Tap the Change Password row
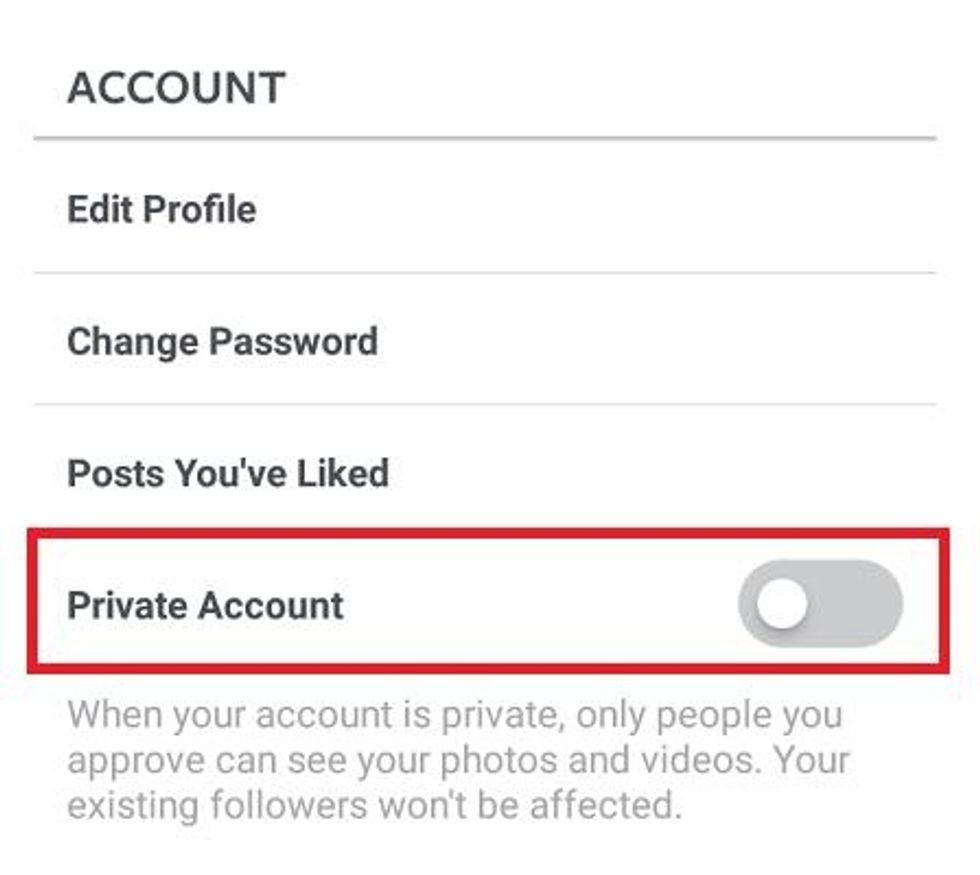This screenshot has width=980, height=875. (222, 341)
